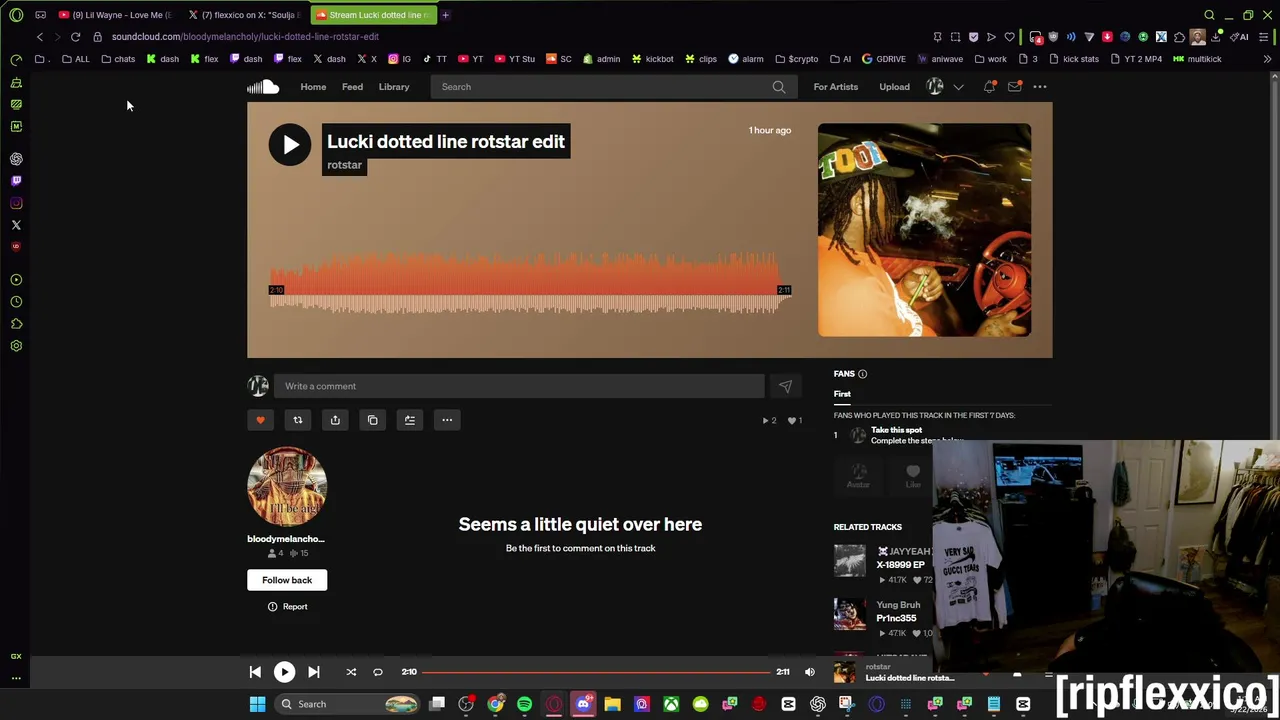Click the Upload link
Image resolution: width=1280 pixels, height=720 pixels.
pyautogui.click(x=894, y=87)
